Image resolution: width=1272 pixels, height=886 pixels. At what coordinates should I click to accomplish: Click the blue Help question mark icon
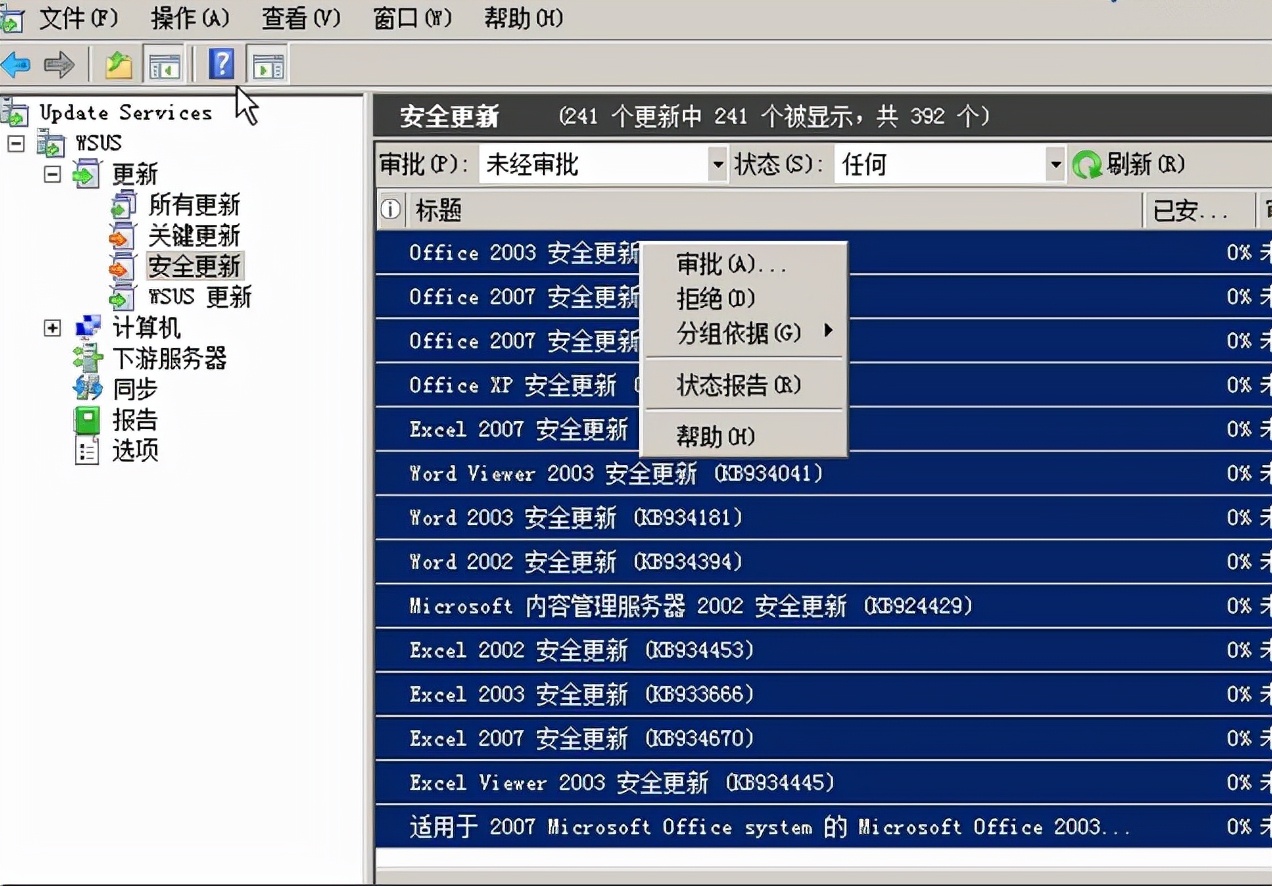(221, 65)
